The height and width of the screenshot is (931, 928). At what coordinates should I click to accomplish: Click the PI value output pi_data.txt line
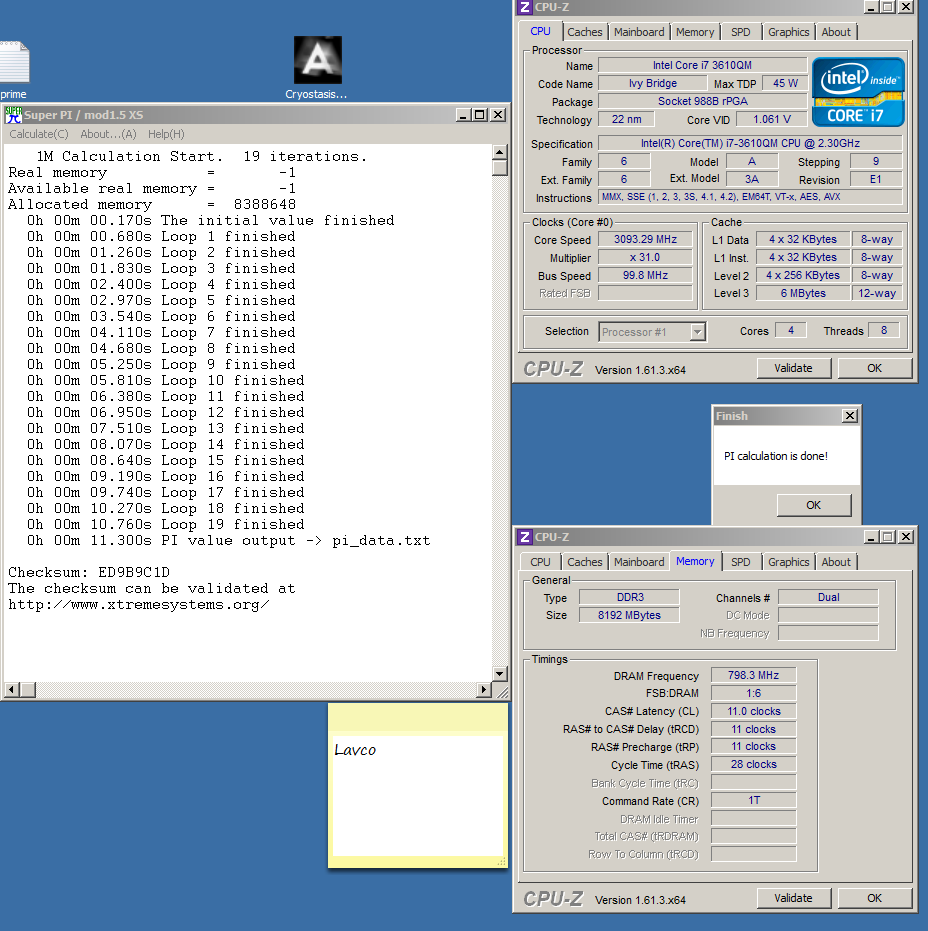229,540
